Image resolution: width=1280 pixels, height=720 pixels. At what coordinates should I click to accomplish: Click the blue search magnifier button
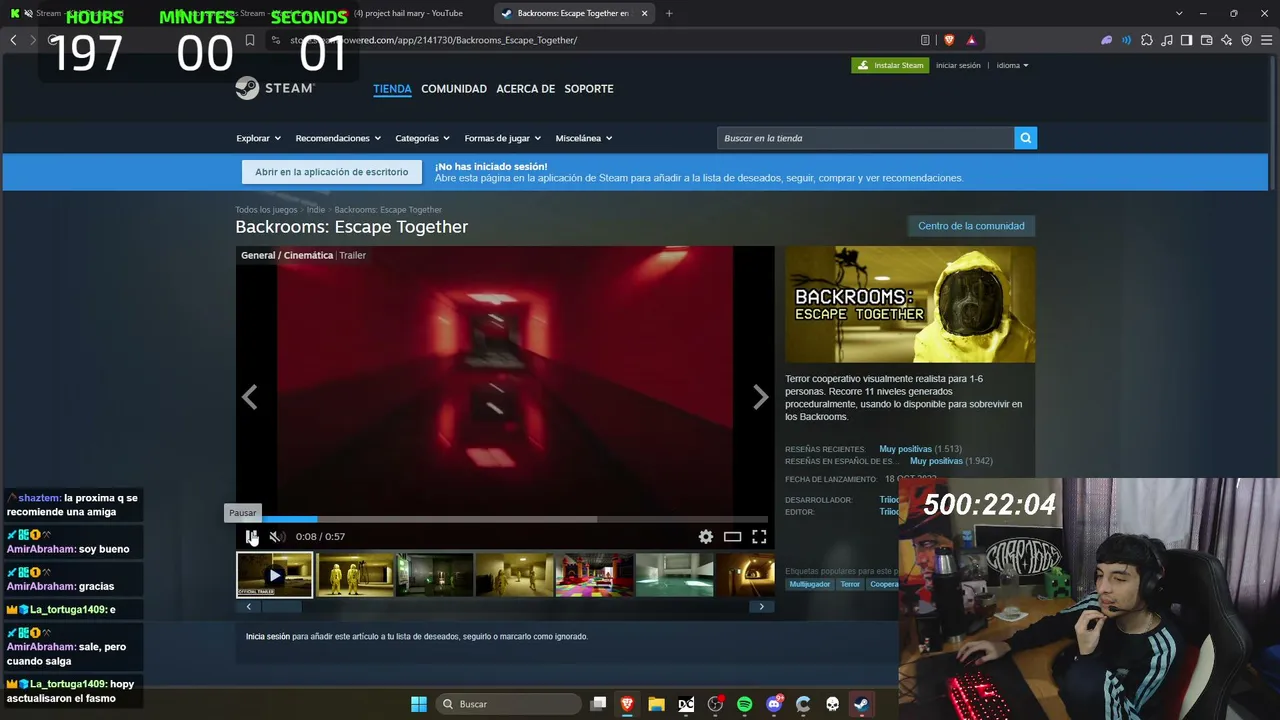click(1025, 138)
